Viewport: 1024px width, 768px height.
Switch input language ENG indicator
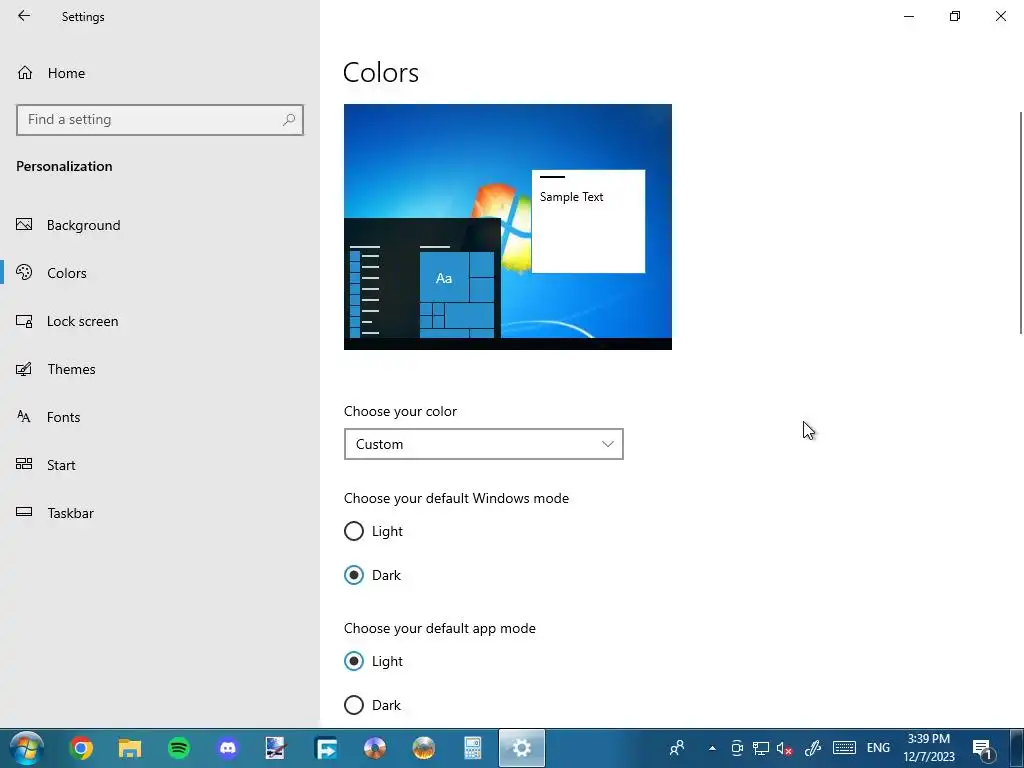(x=878, y=748)
